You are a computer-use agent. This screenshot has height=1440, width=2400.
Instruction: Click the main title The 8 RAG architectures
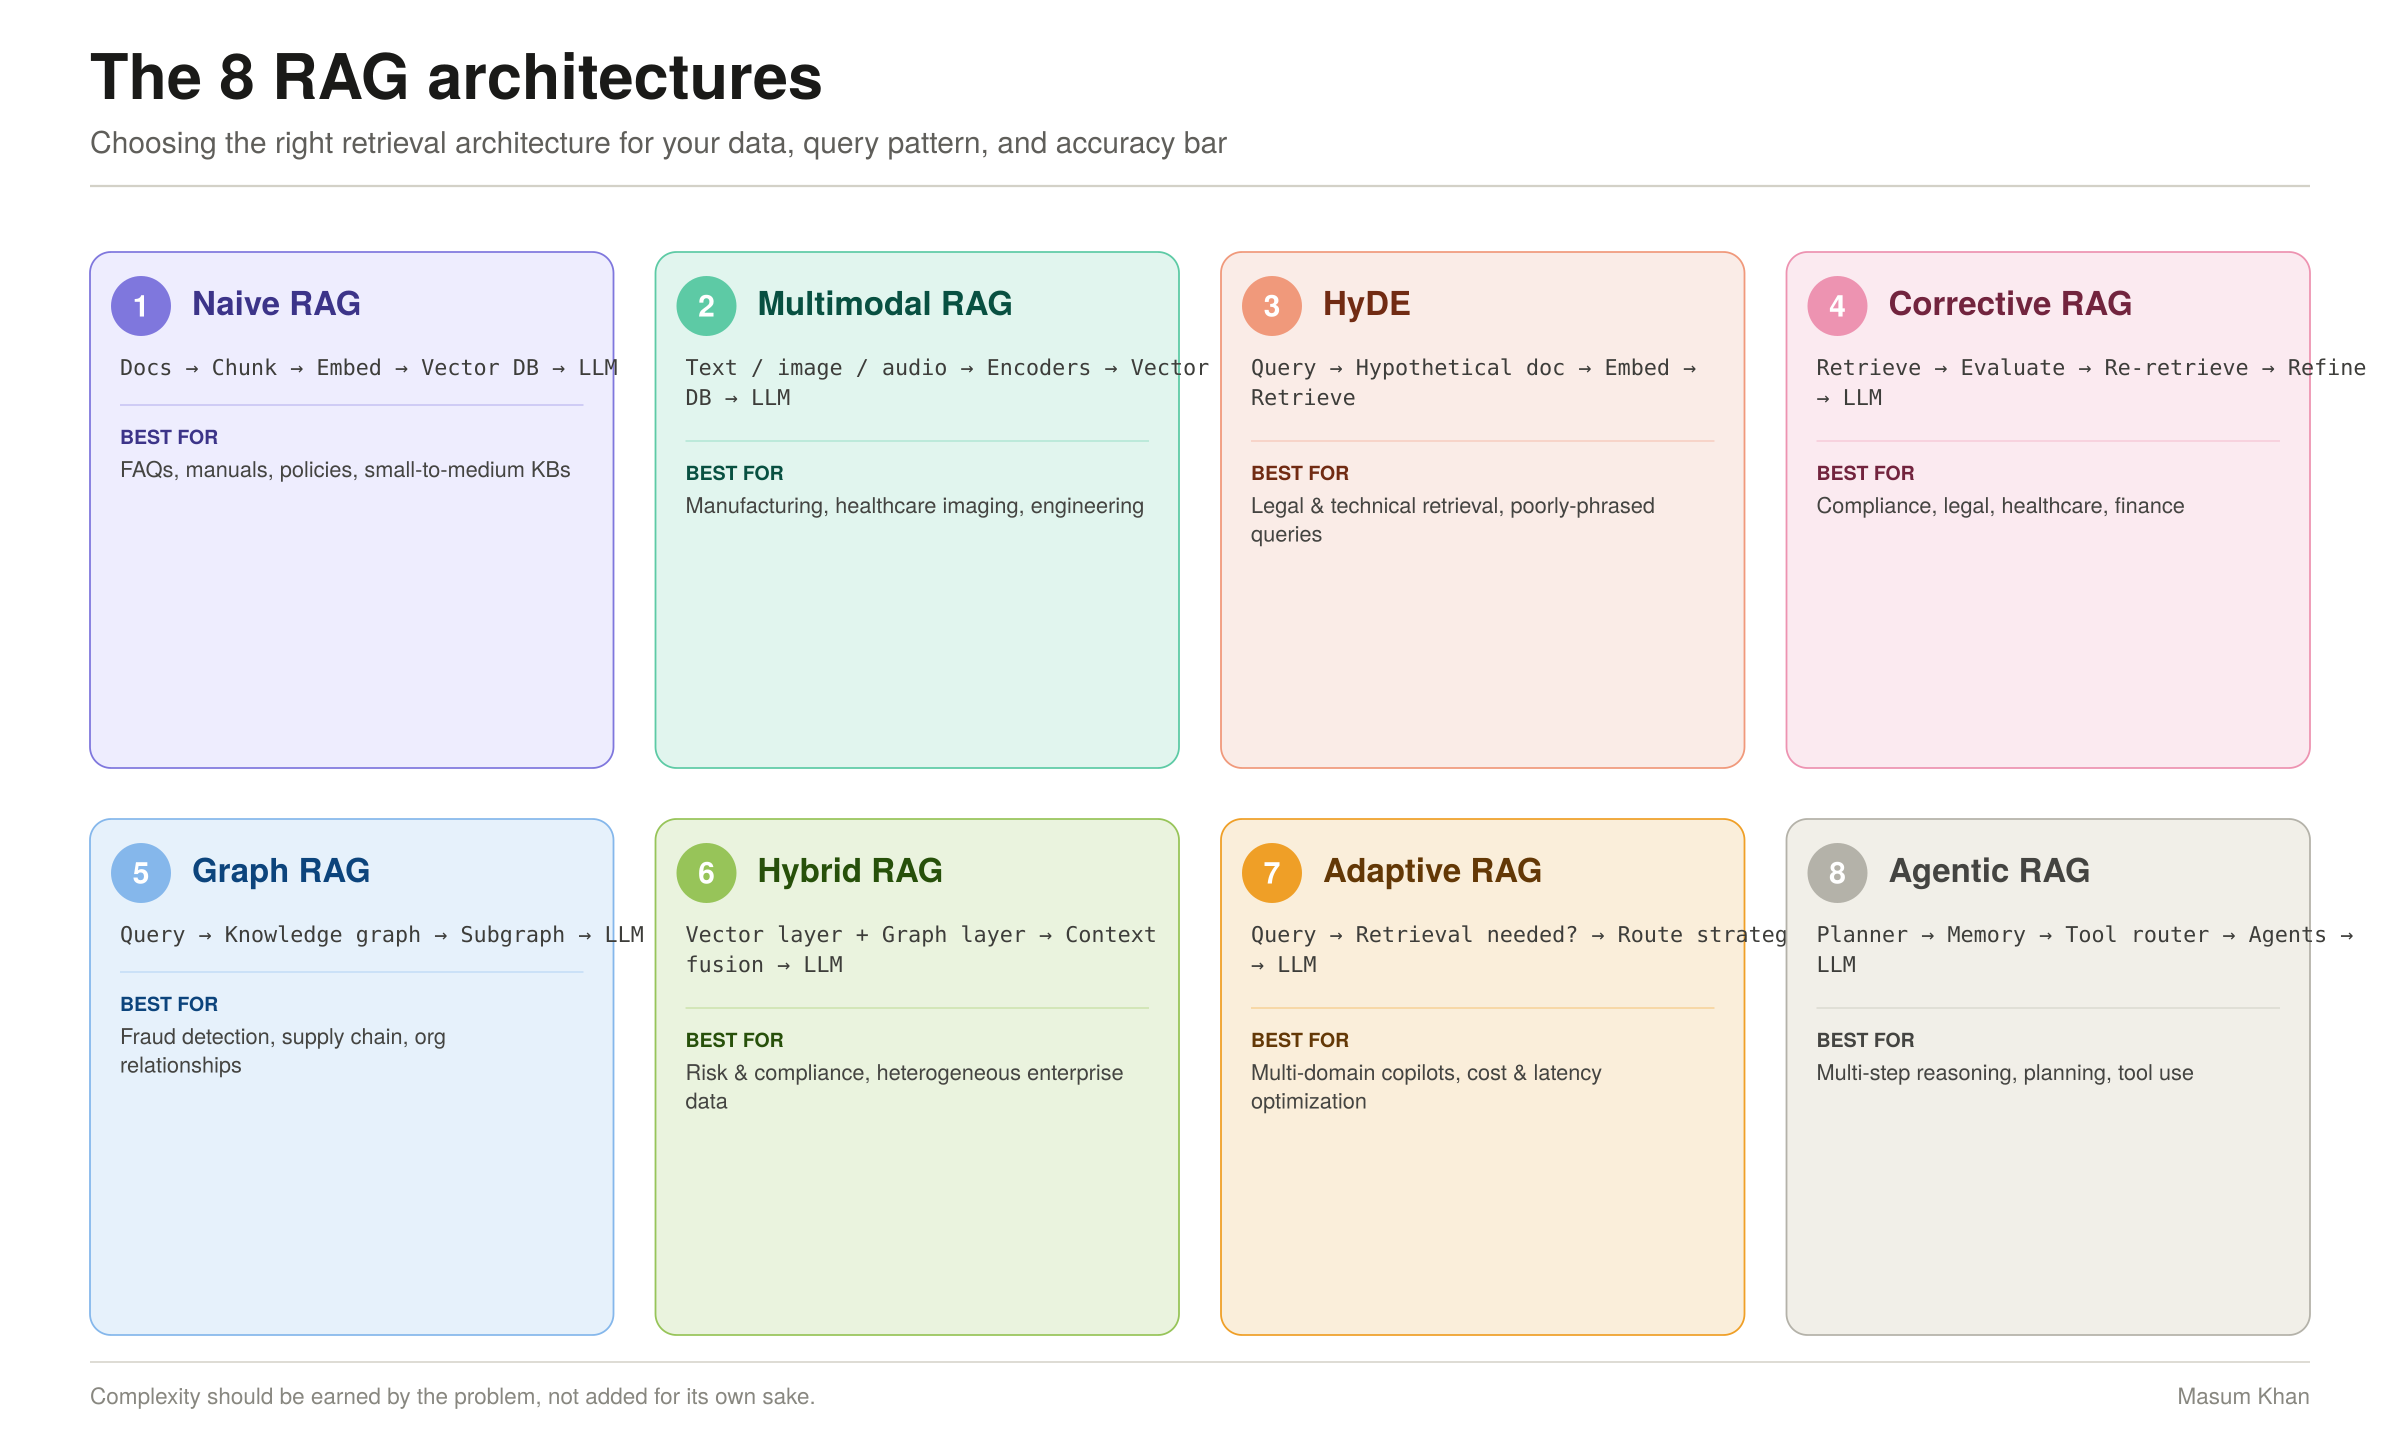(456, 77)
